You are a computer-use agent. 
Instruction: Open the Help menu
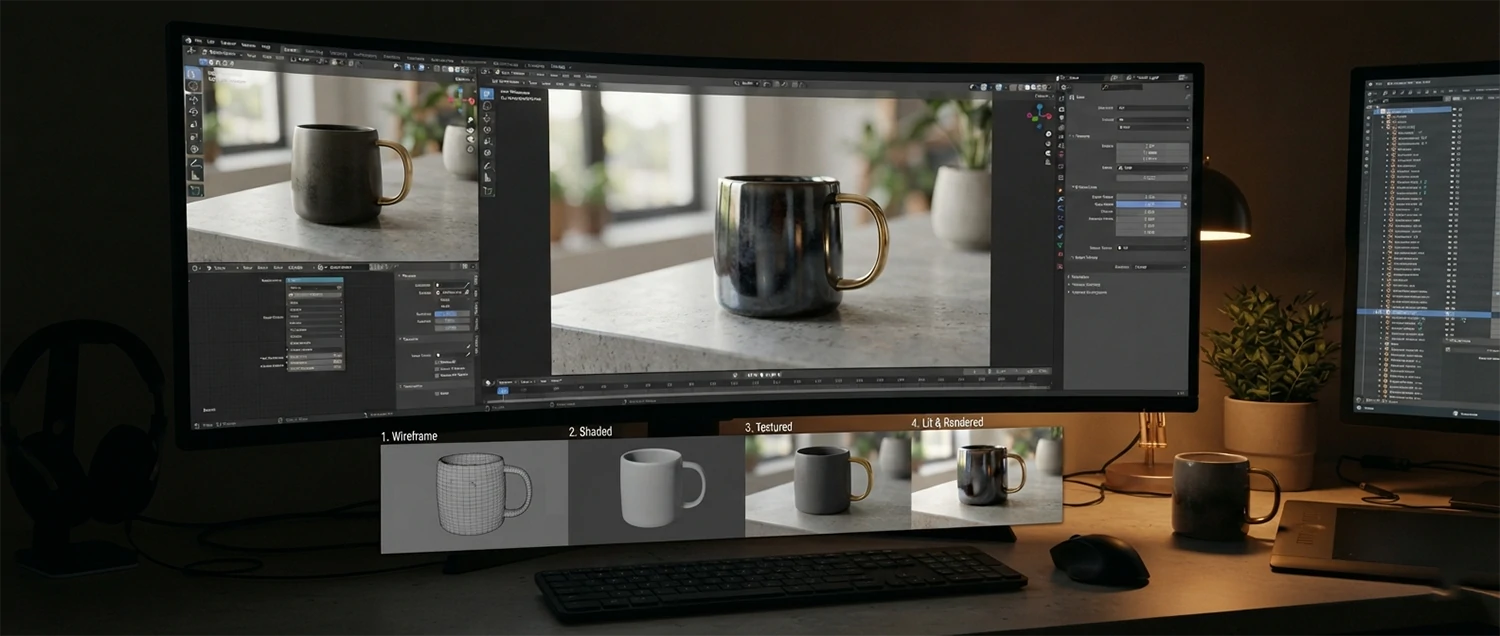266,47
